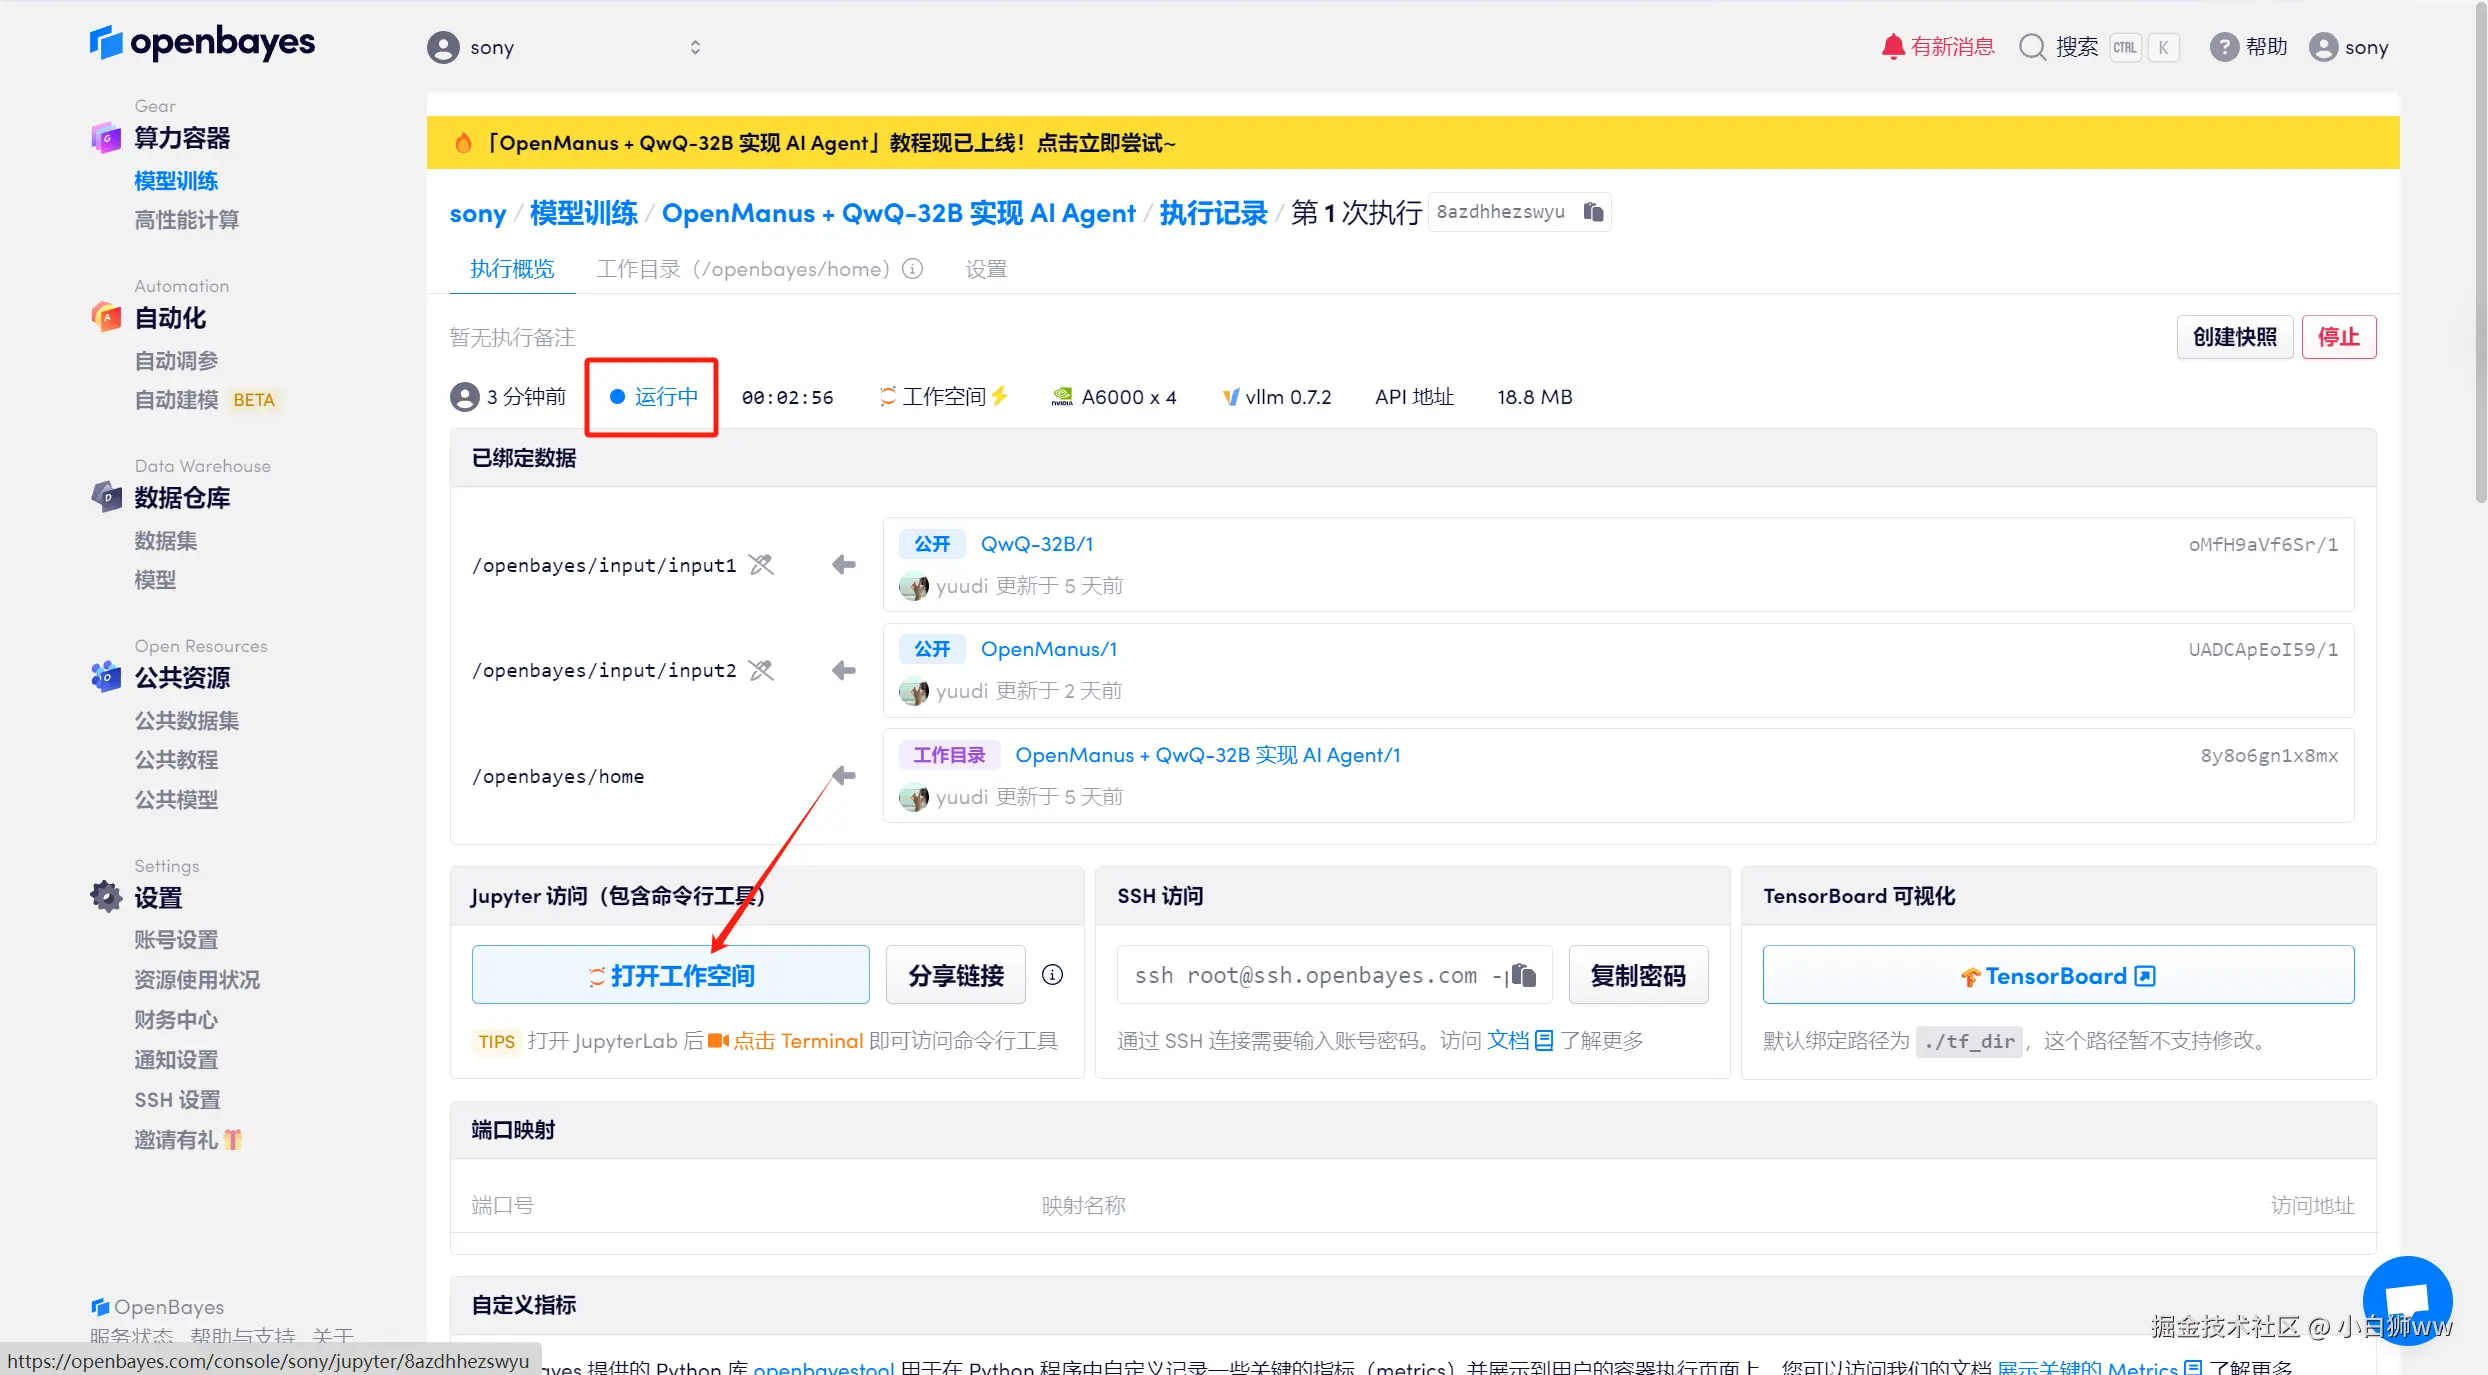Click the page vertical scrollbar
Viewport: 2488px width, 1375px height.
(2480, 250)
